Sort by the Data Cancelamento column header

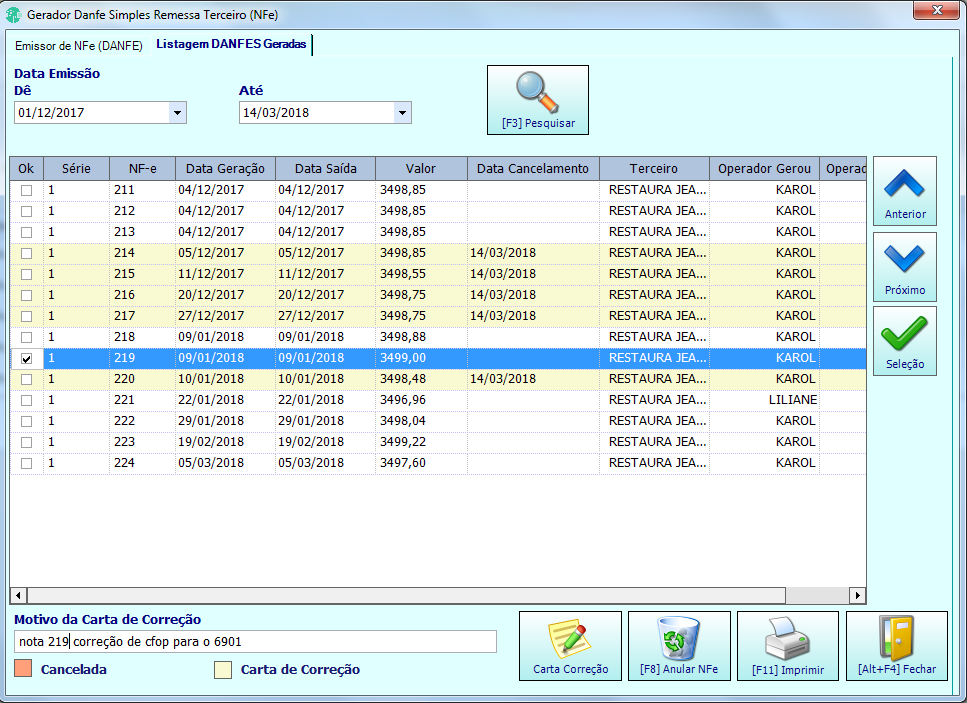coord(533,168)
